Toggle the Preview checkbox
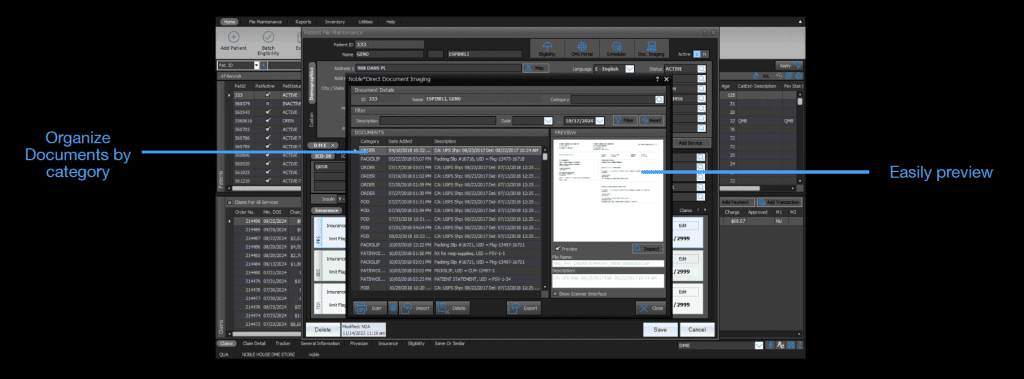The image size is (1024, 379). click(x=557, y=249)
